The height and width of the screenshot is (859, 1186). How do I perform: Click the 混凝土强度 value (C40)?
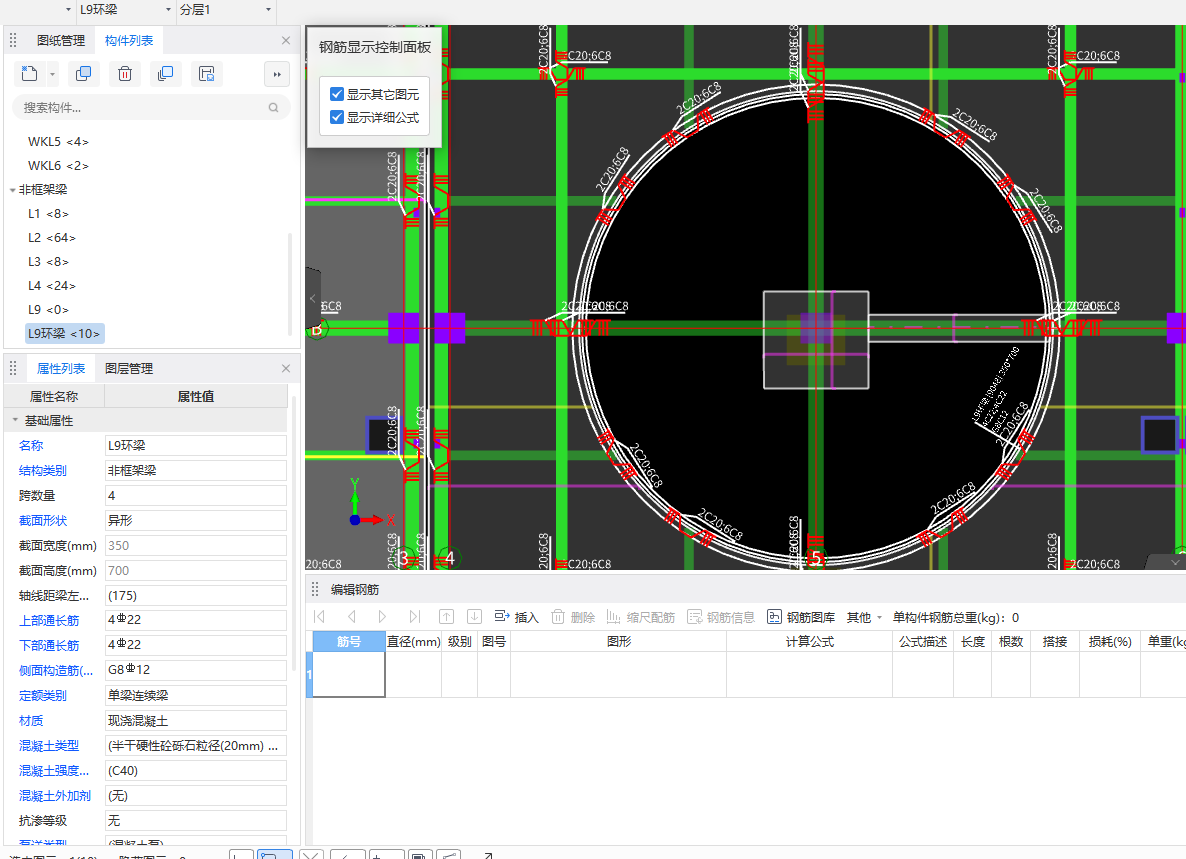click(196, 771)
